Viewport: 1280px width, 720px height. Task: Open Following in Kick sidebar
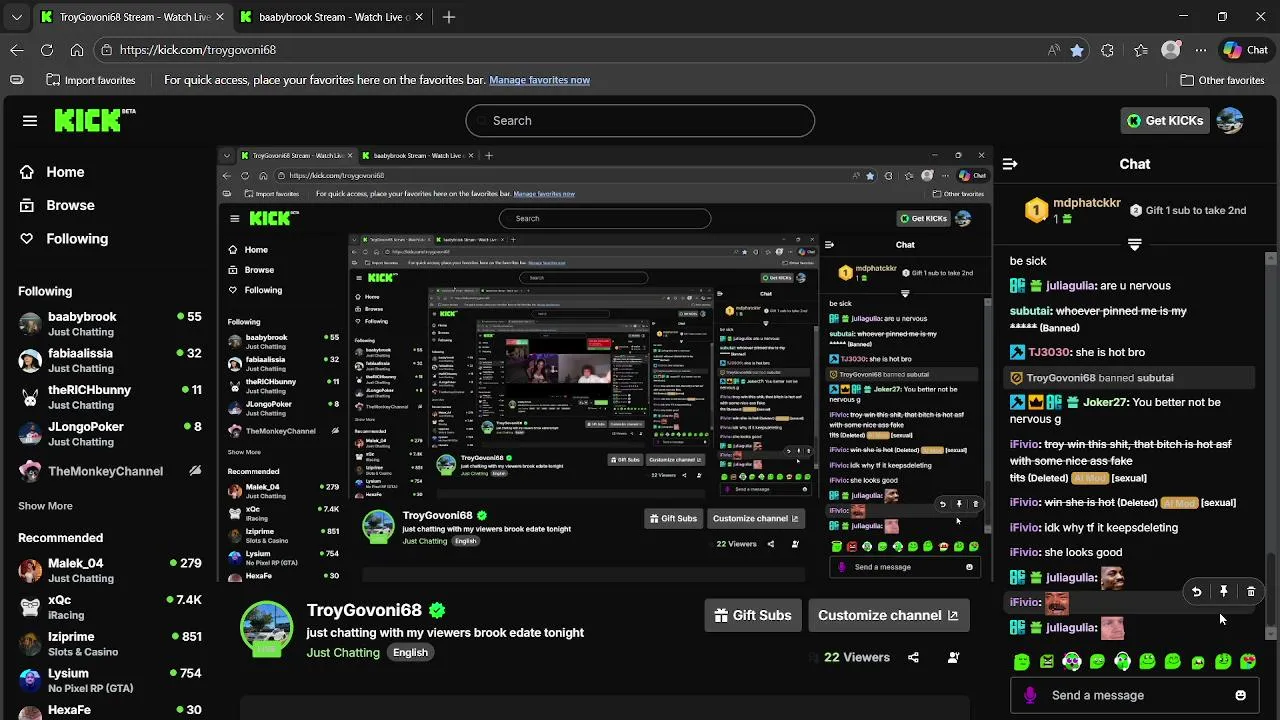click(x=64, y=238)
